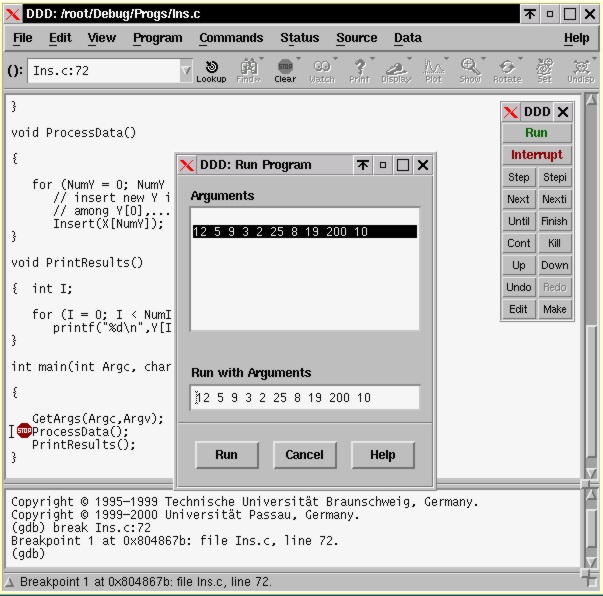603x596 pixels.
Task: Click the Display toolbar icon
Action: pyautogui.click(x=396, y=70)
